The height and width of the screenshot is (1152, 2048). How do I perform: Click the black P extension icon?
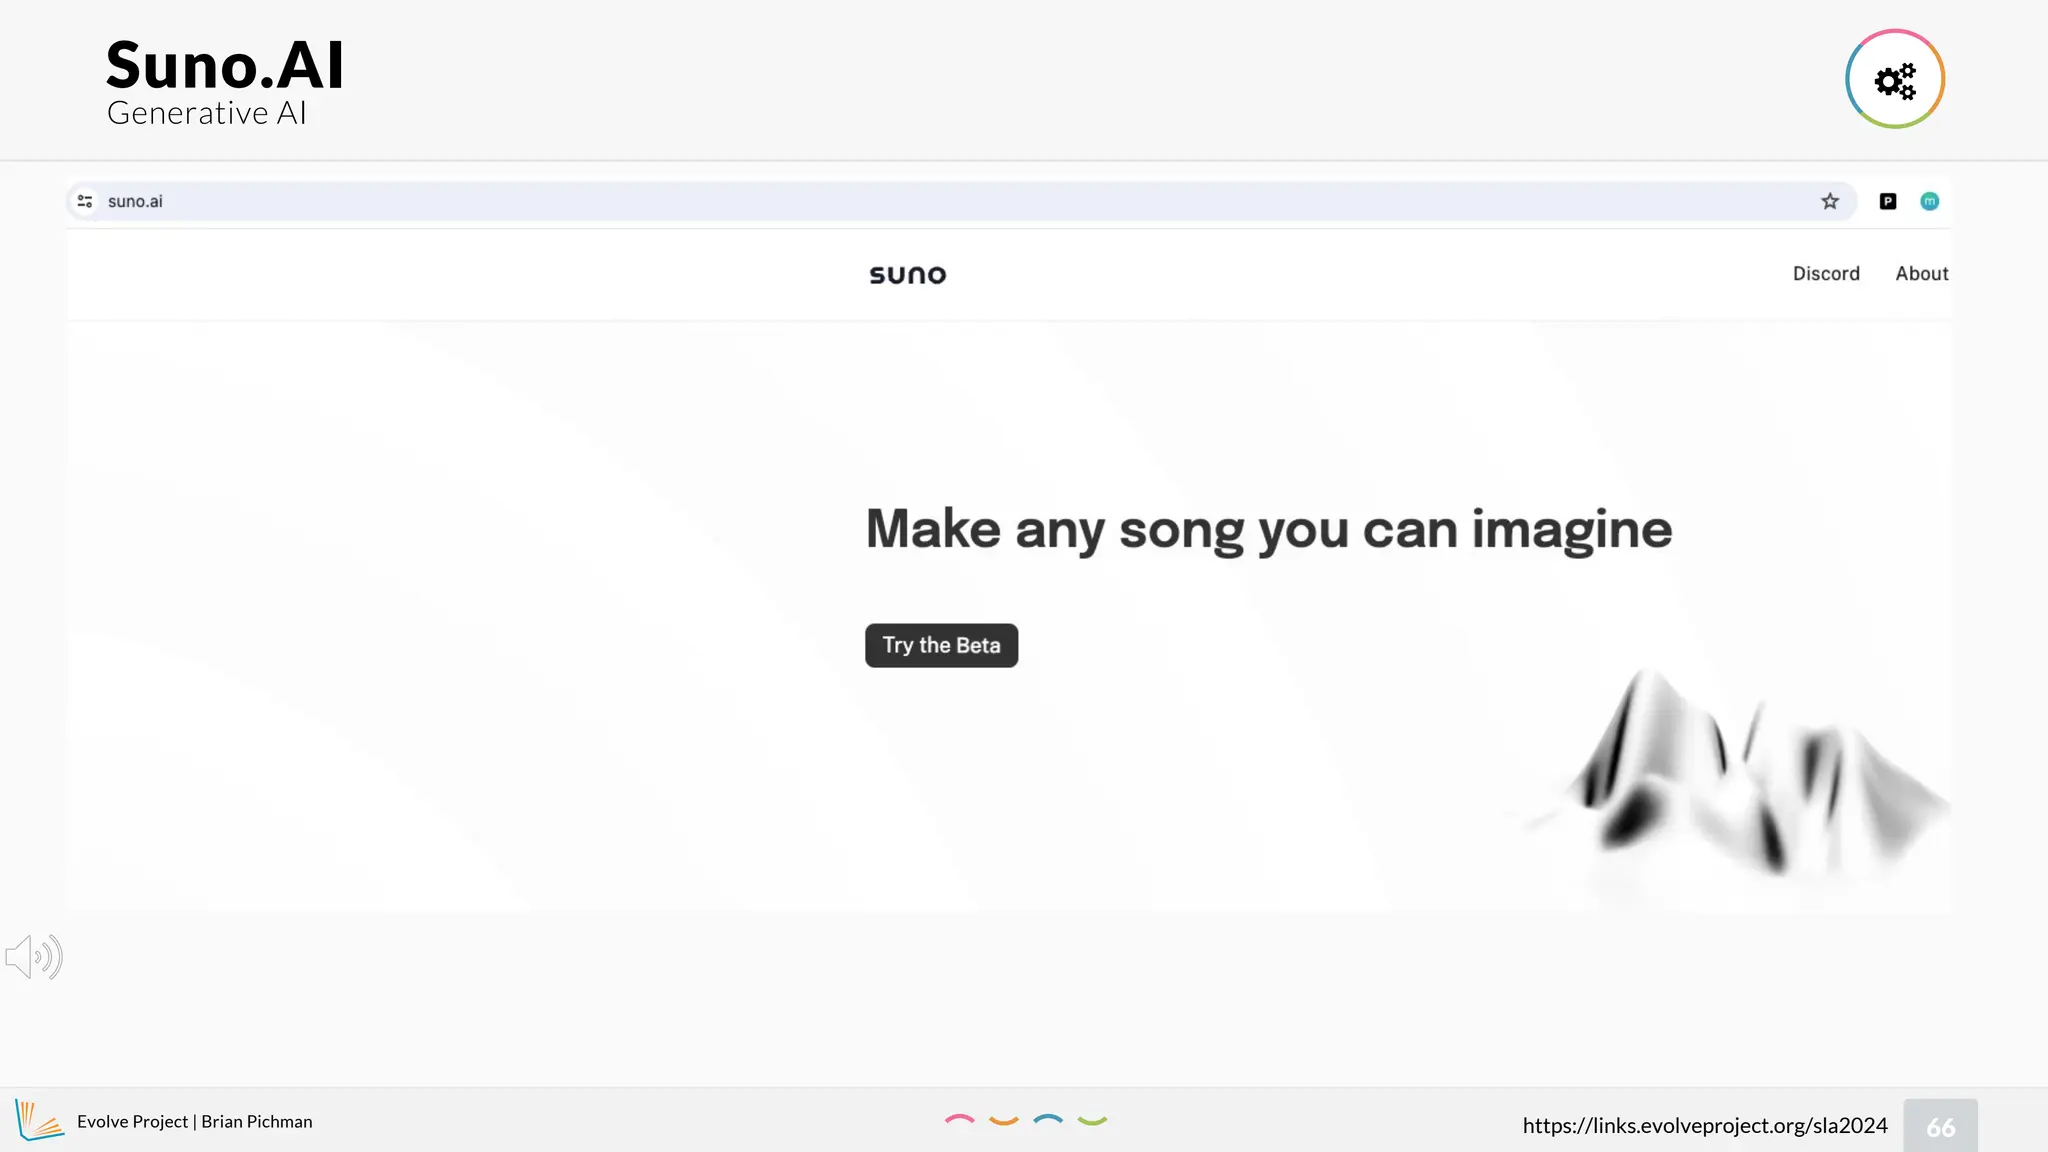(1888, 201)
